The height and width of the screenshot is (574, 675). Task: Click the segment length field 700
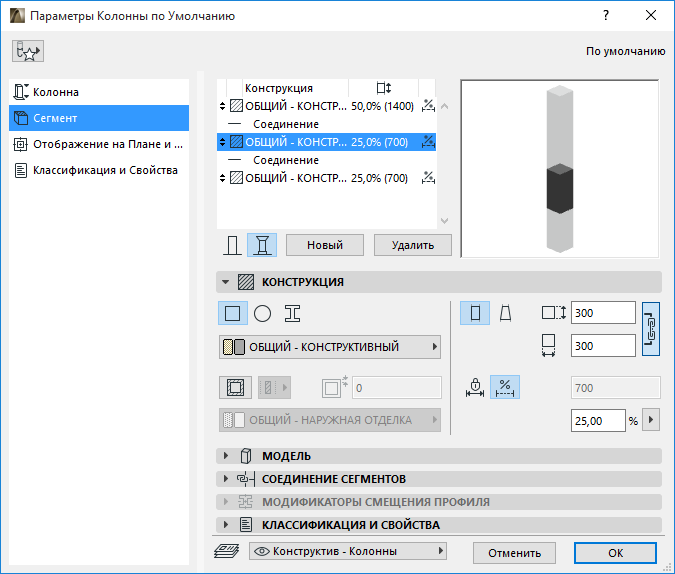616,388
